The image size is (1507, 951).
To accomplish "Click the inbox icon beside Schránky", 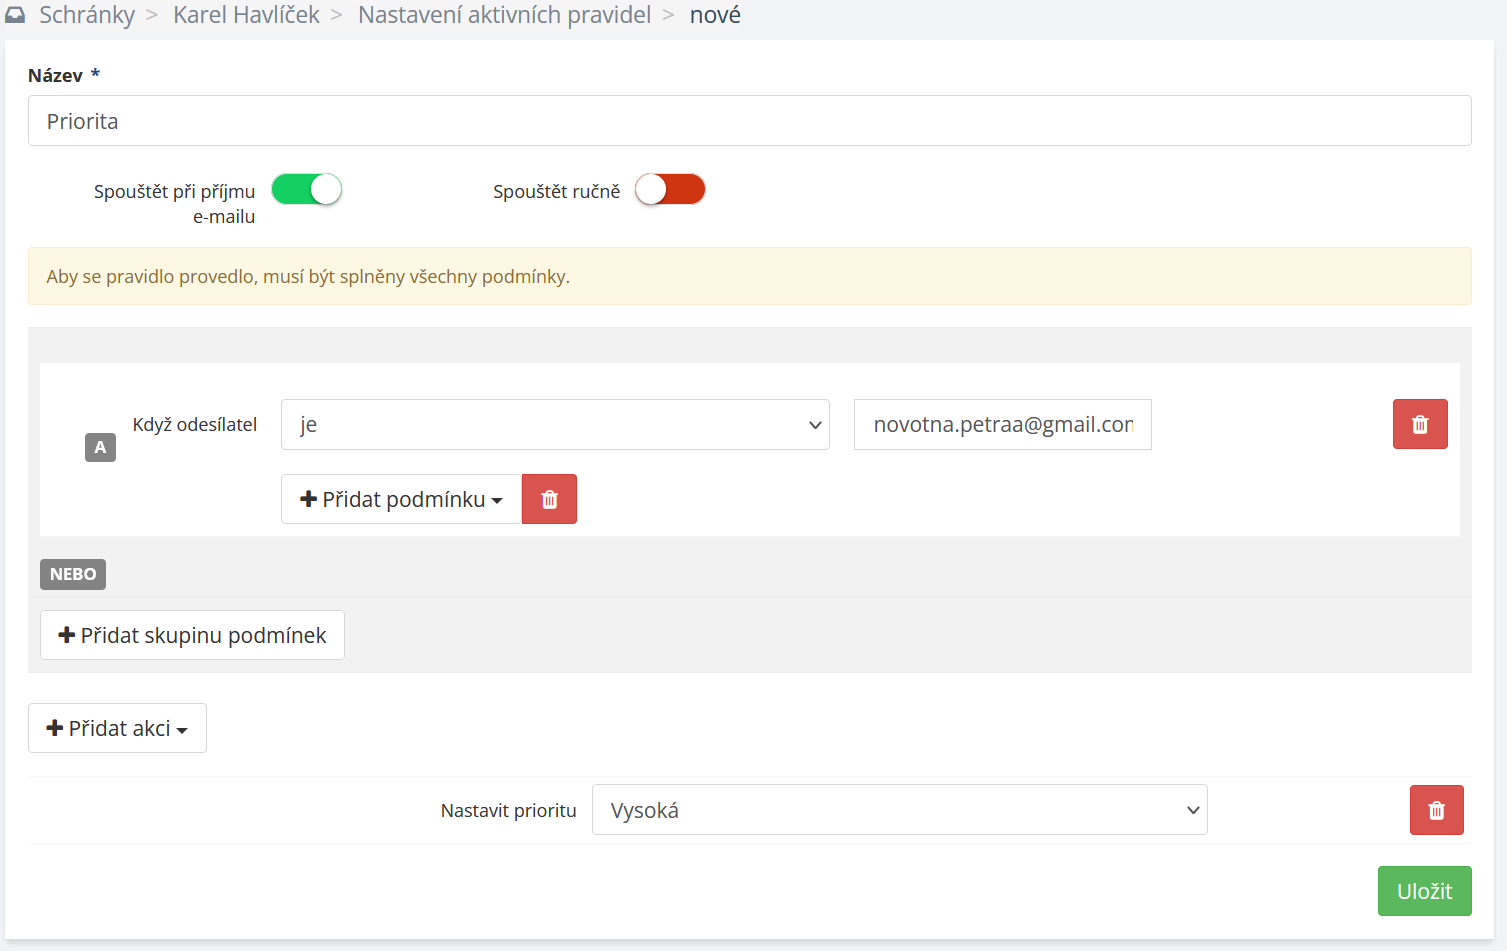I will 15,15.
